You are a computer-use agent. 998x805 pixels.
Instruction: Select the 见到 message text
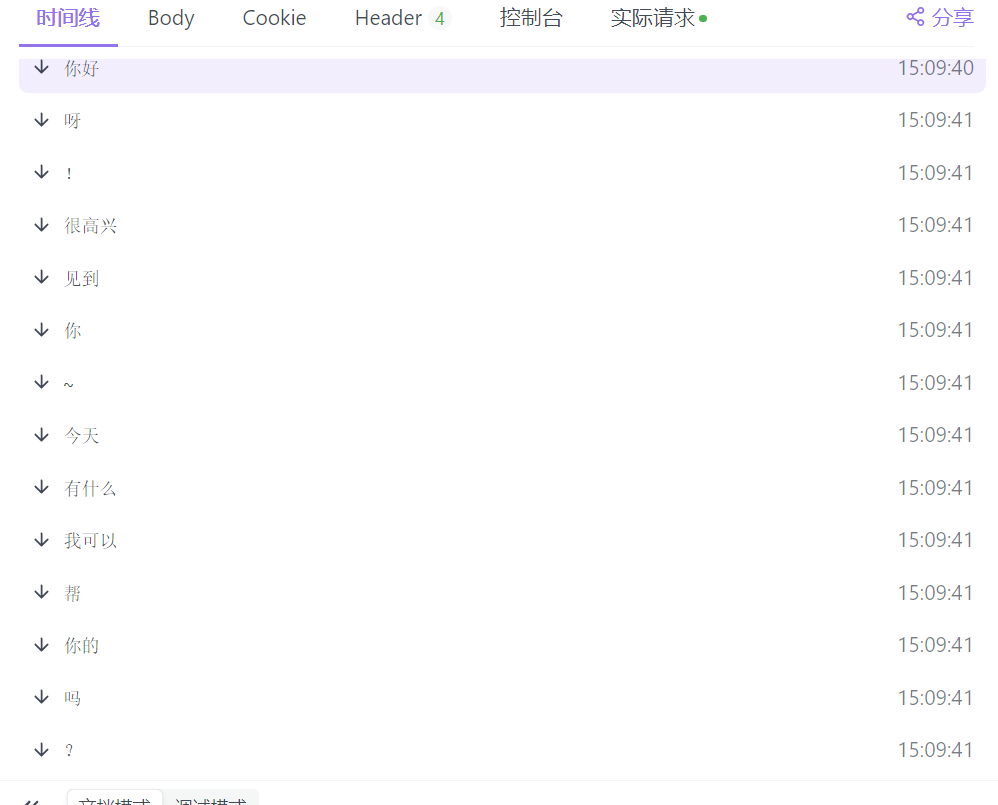tap(81, 278)
